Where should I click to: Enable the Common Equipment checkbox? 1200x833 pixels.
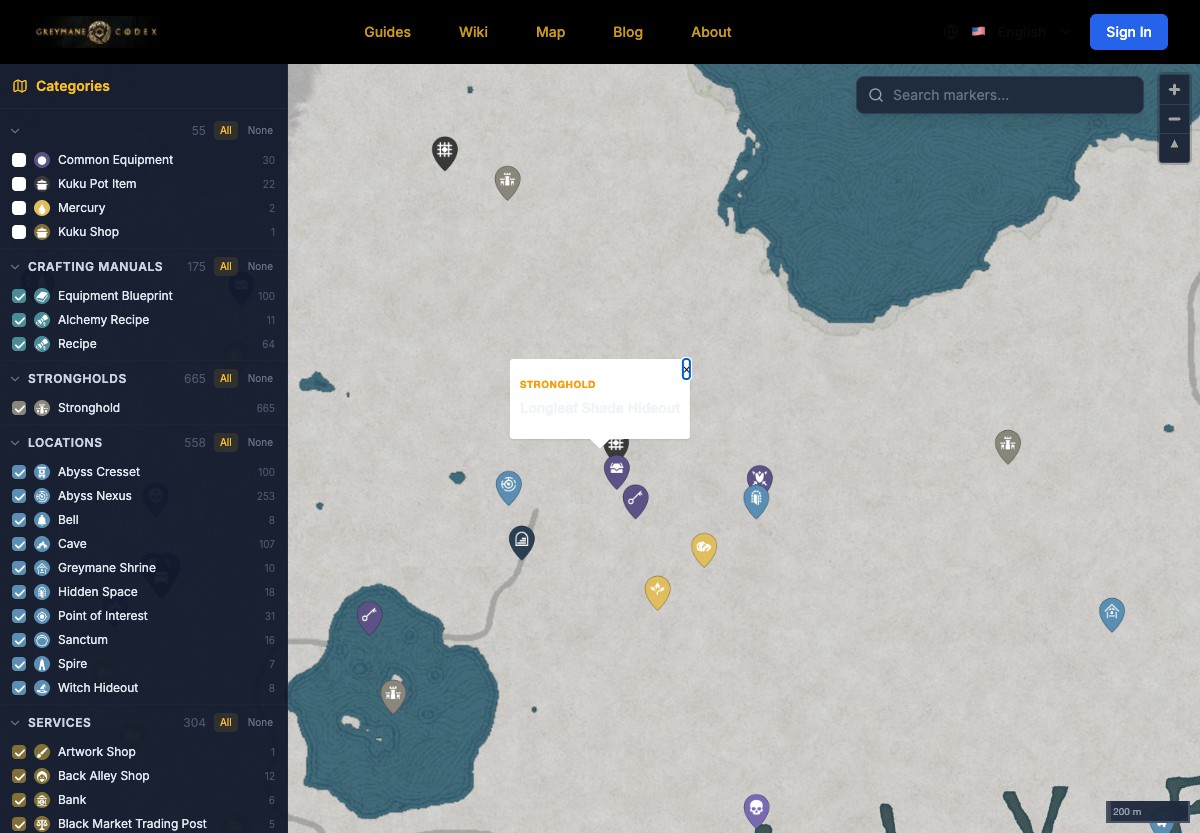pos(19,160)
